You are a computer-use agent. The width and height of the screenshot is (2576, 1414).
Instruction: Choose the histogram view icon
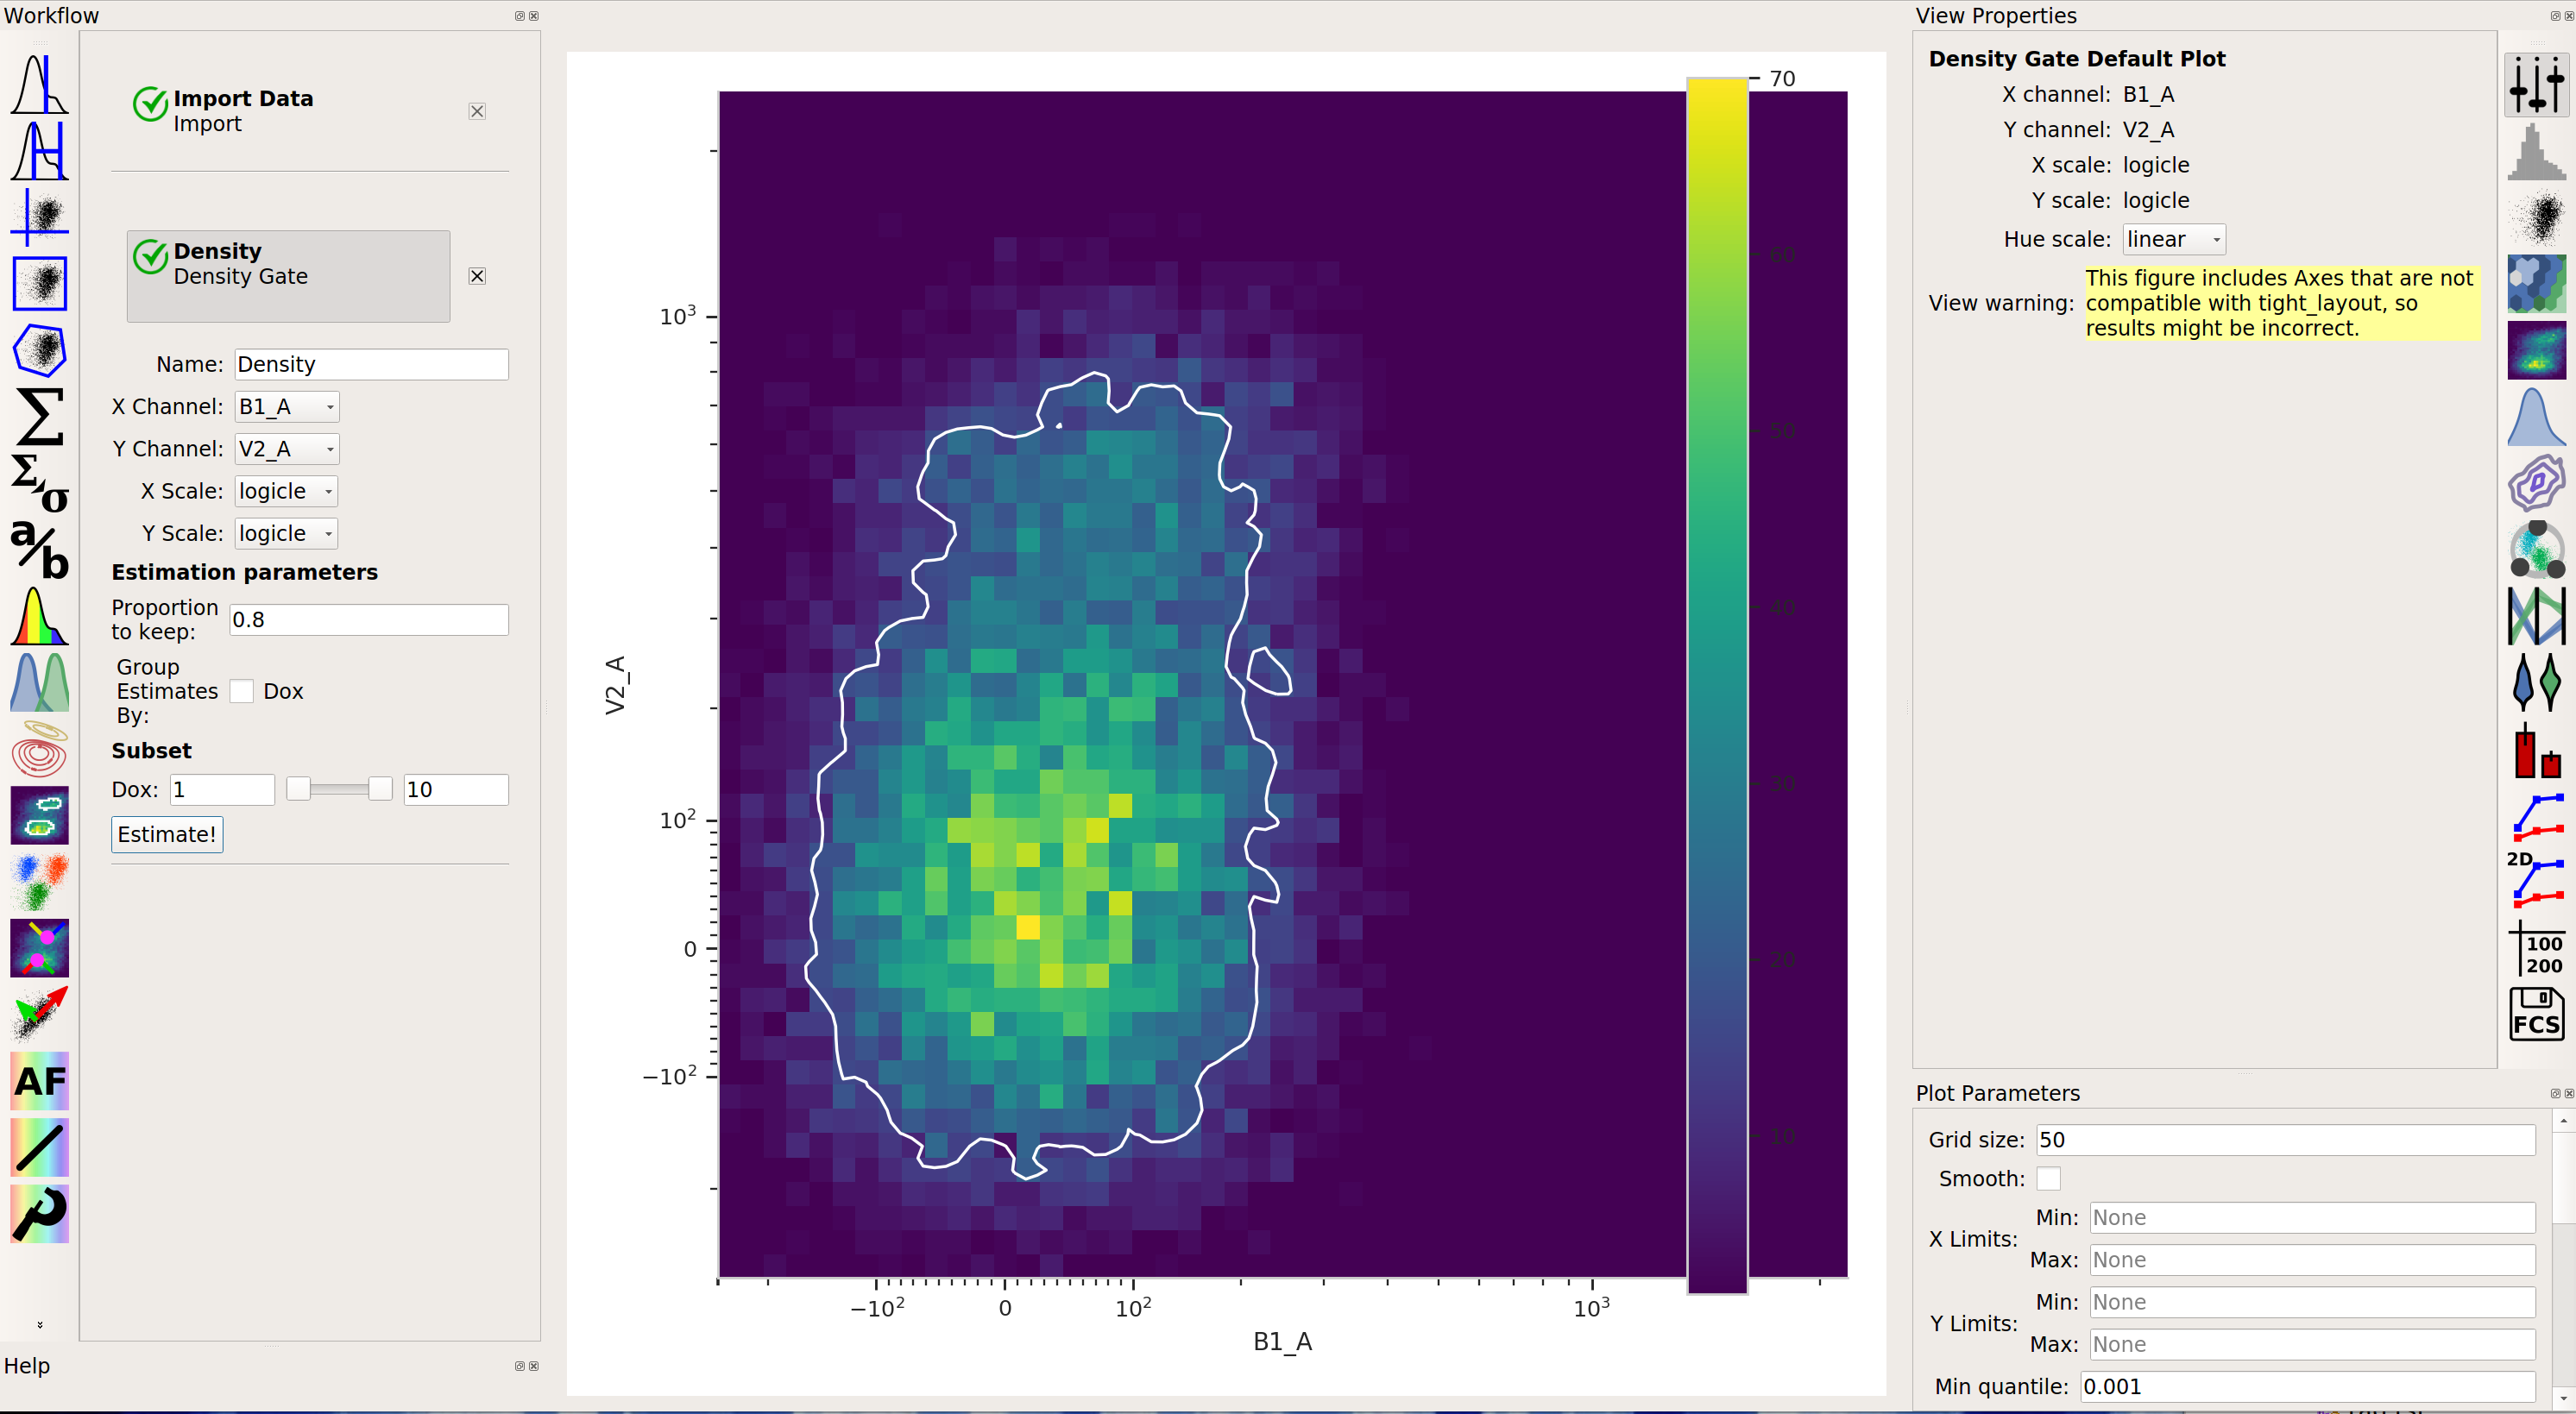pyautogui.click(x=2536, y=152)
